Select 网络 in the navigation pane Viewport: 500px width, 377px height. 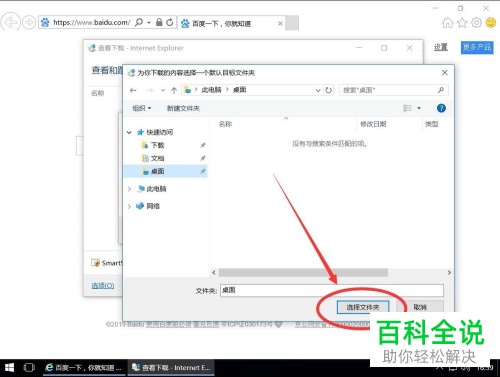click(153, 206)
